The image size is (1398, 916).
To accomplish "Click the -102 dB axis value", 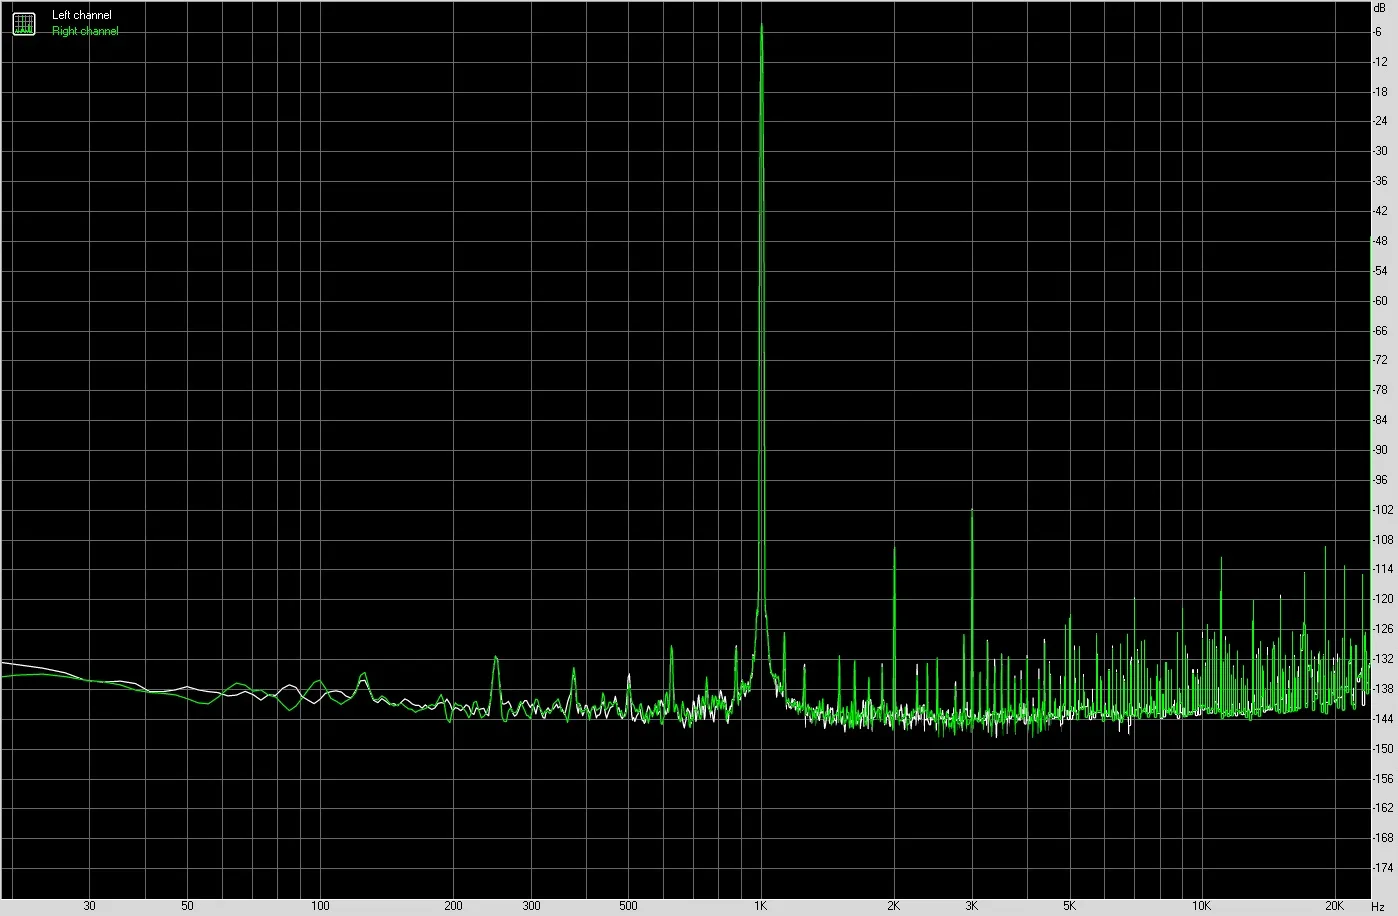I will tap(1383, 510).
